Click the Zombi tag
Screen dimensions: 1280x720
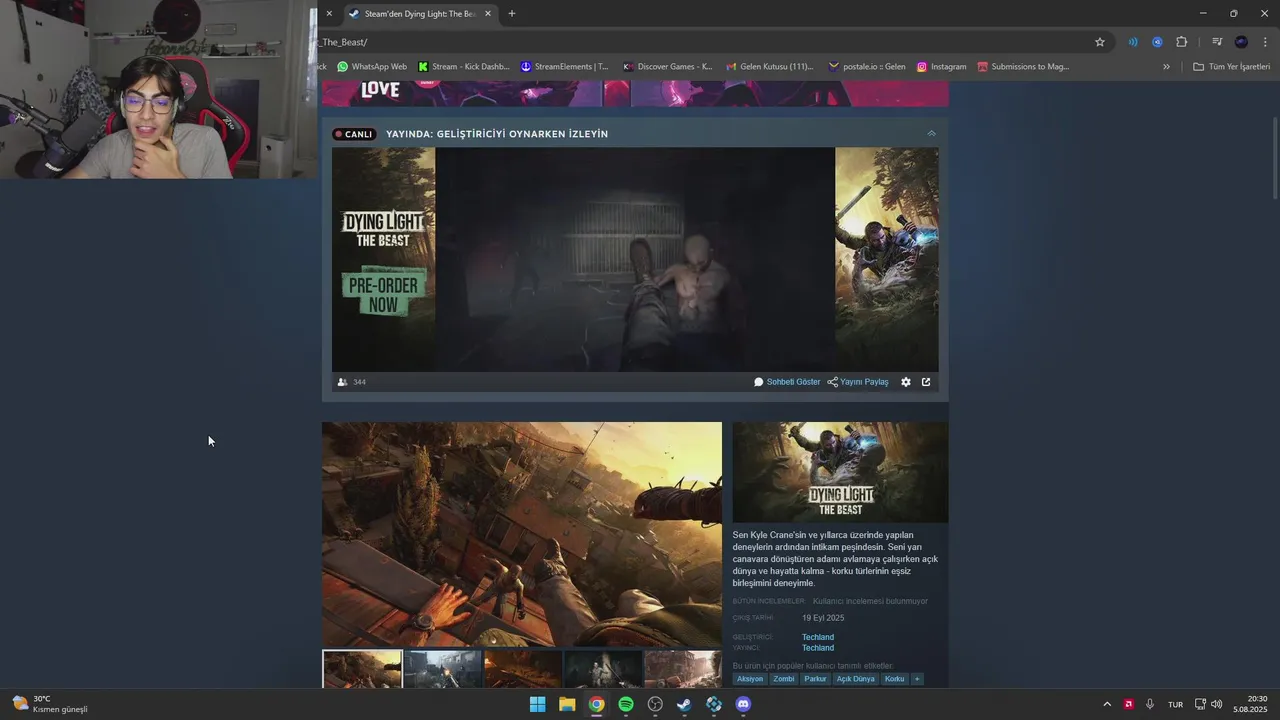[784, 679]
